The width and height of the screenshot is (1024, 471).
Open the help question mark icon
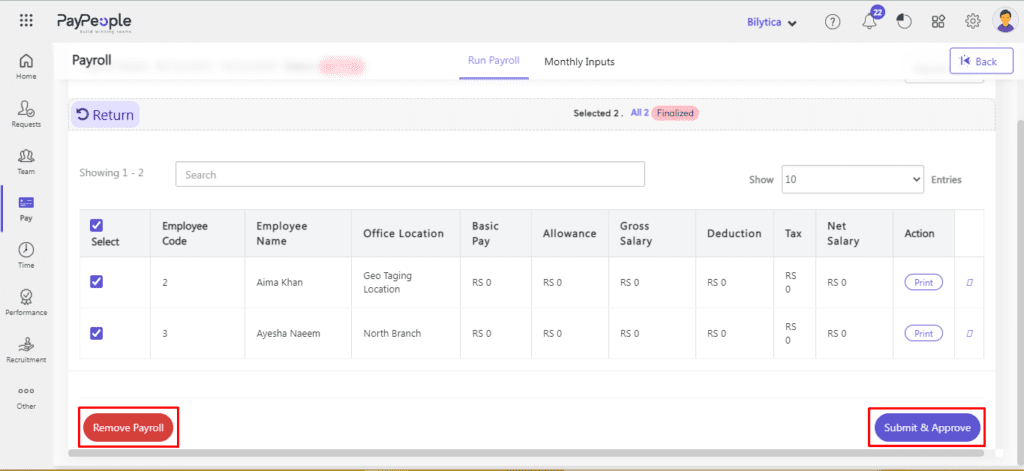(x=832, y=22)
